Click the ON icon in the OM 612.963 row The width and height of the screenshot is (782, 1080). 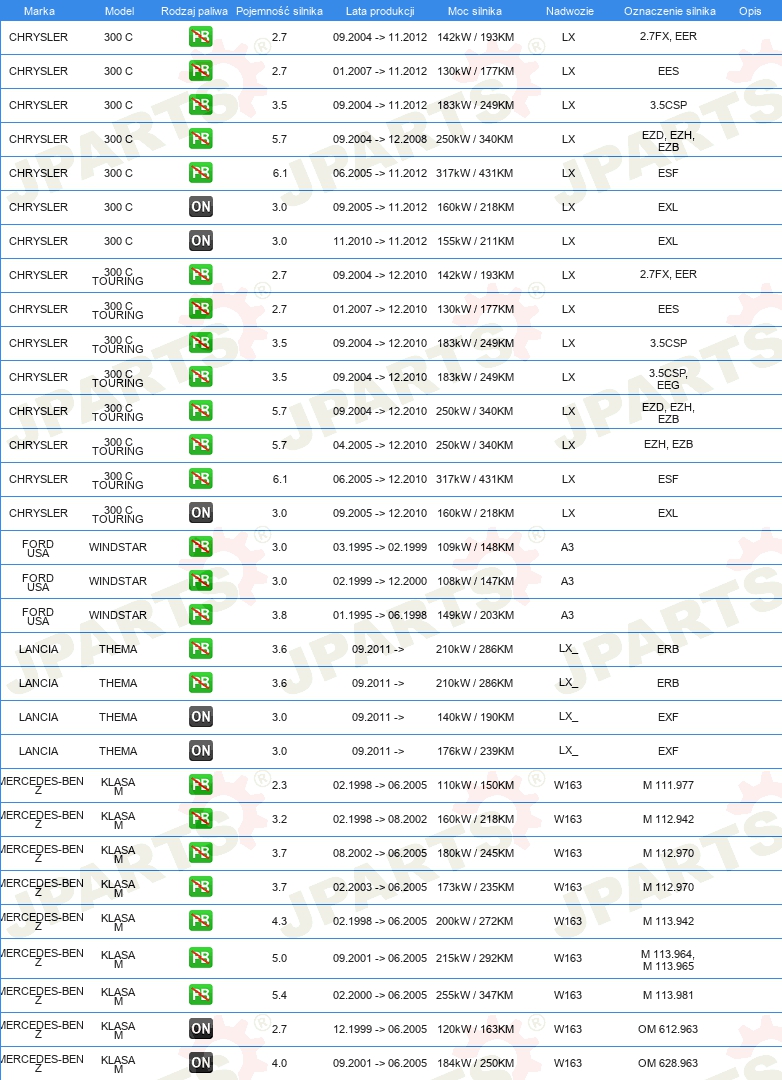click(200, 1029)
